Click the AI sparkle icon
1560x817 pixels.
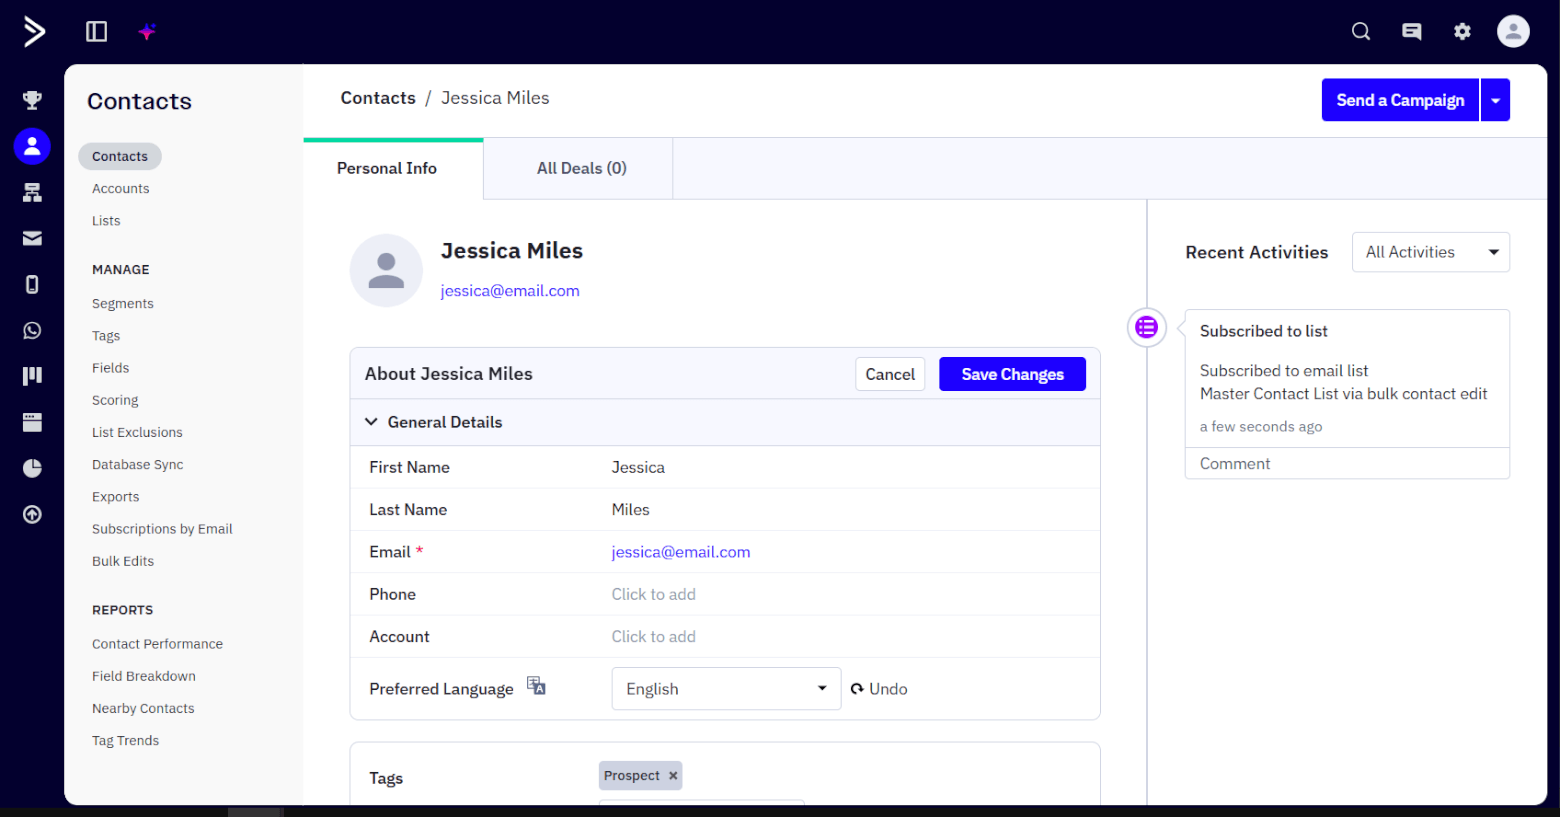tap(147, 32)
